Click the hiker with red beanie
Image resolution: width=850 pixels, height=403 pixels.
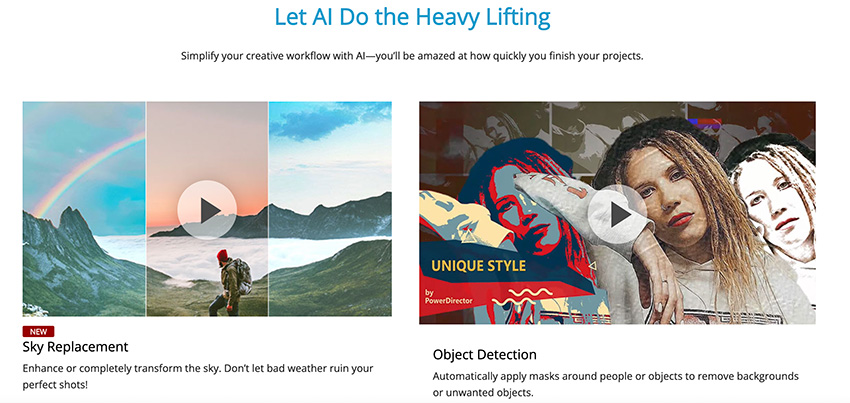coord(229,282)
